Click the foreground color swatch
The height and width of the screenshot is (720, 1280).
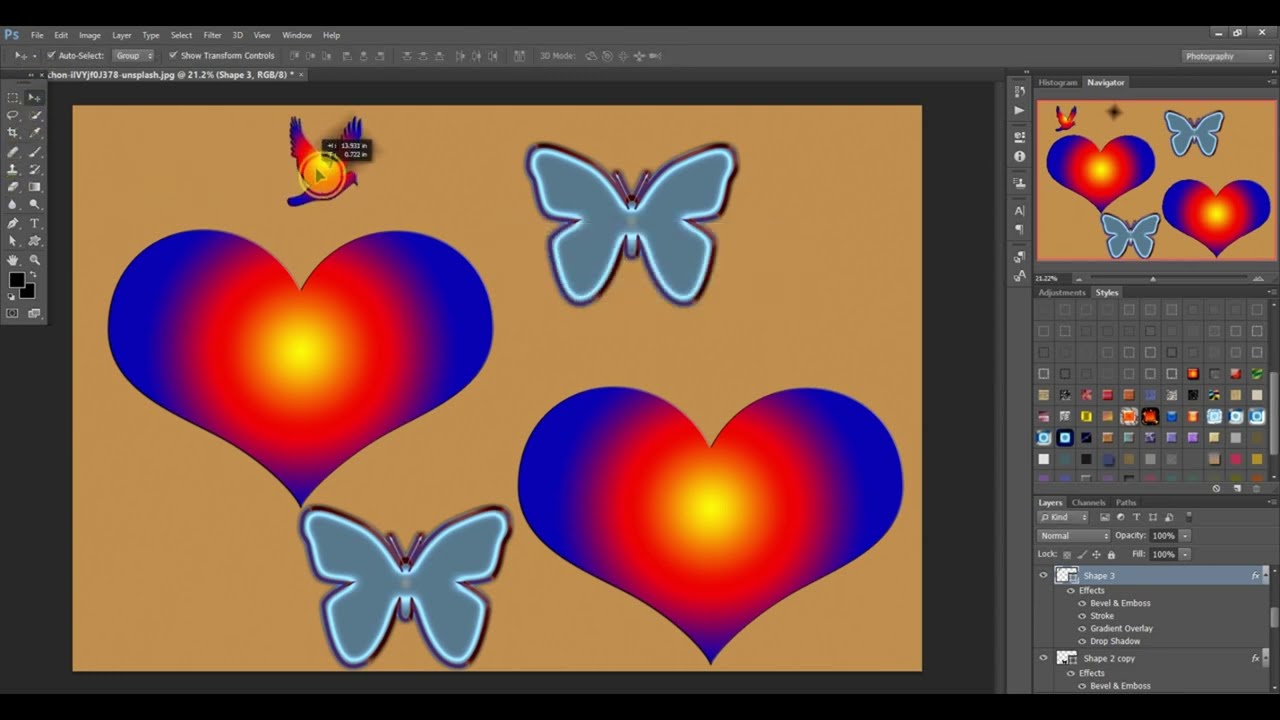17,281
